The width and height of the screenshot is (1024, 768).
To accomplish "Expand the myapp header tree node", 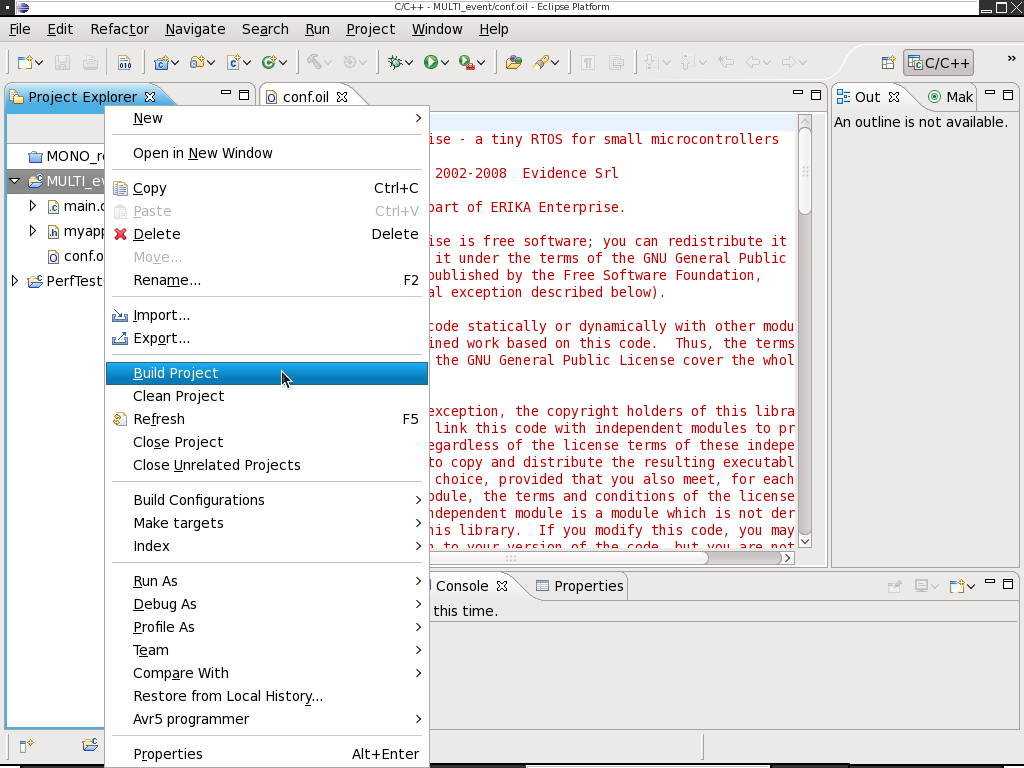I will click(x=33, y=231).
